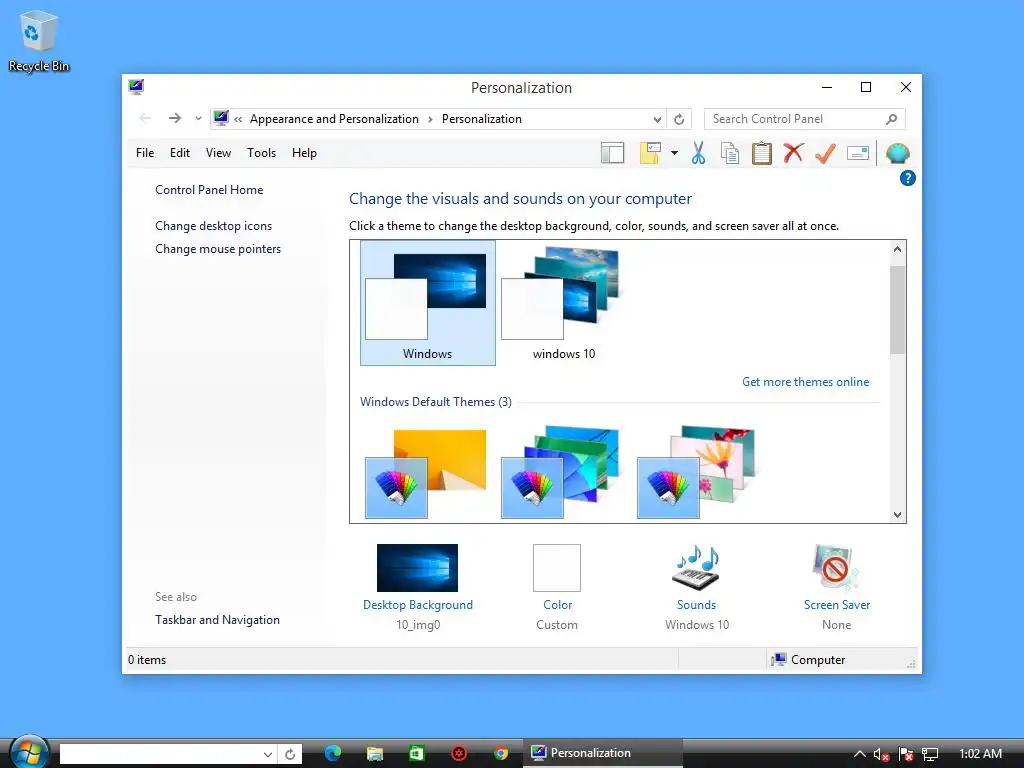Click the search magnifier icon
This screenshot has width=1024, height=768.
pos(891,119)
